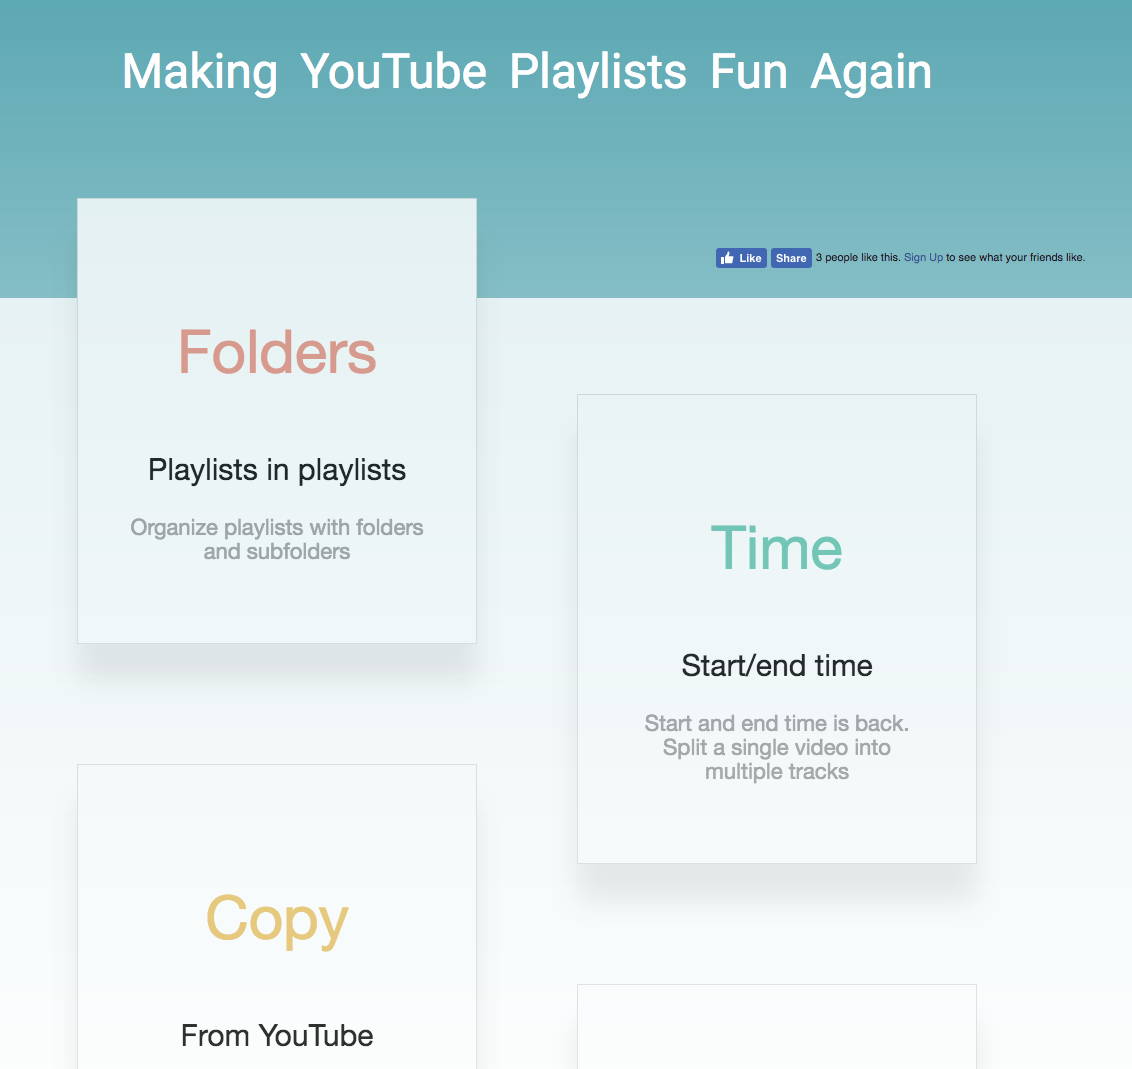Click 'Start and end time is back' description
1132x1069 pixels.
click(777, 747)
